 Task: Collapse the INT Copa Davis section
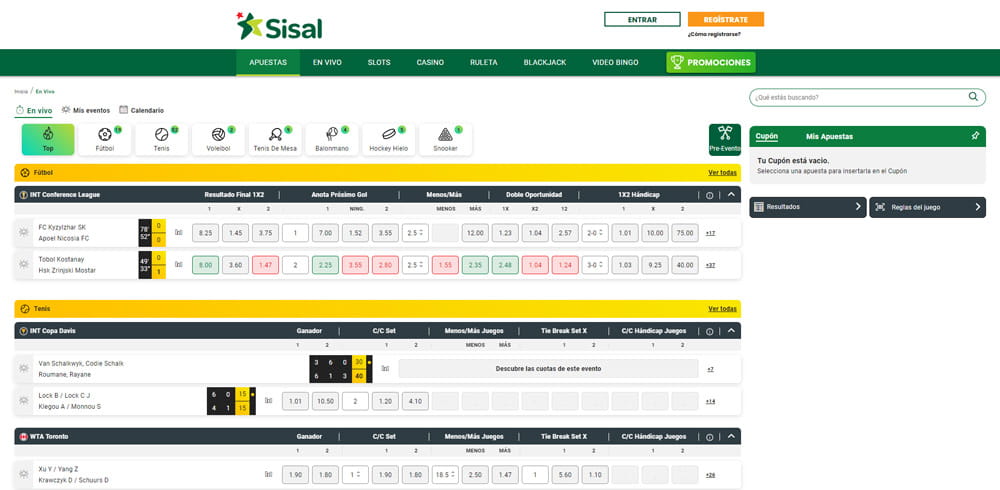[731, 331]
